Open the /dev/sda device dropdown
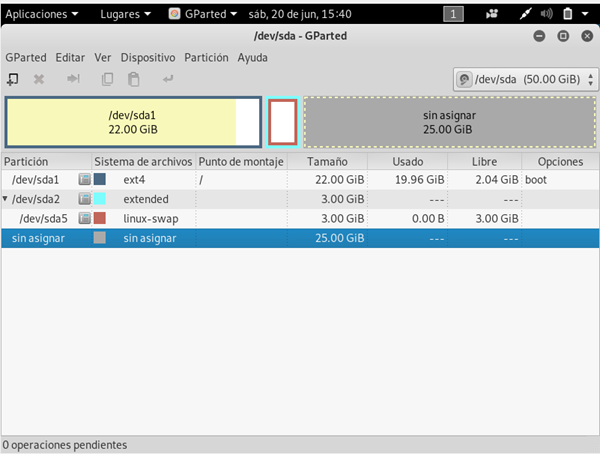 pyautogui.click(x=526, y=80)
